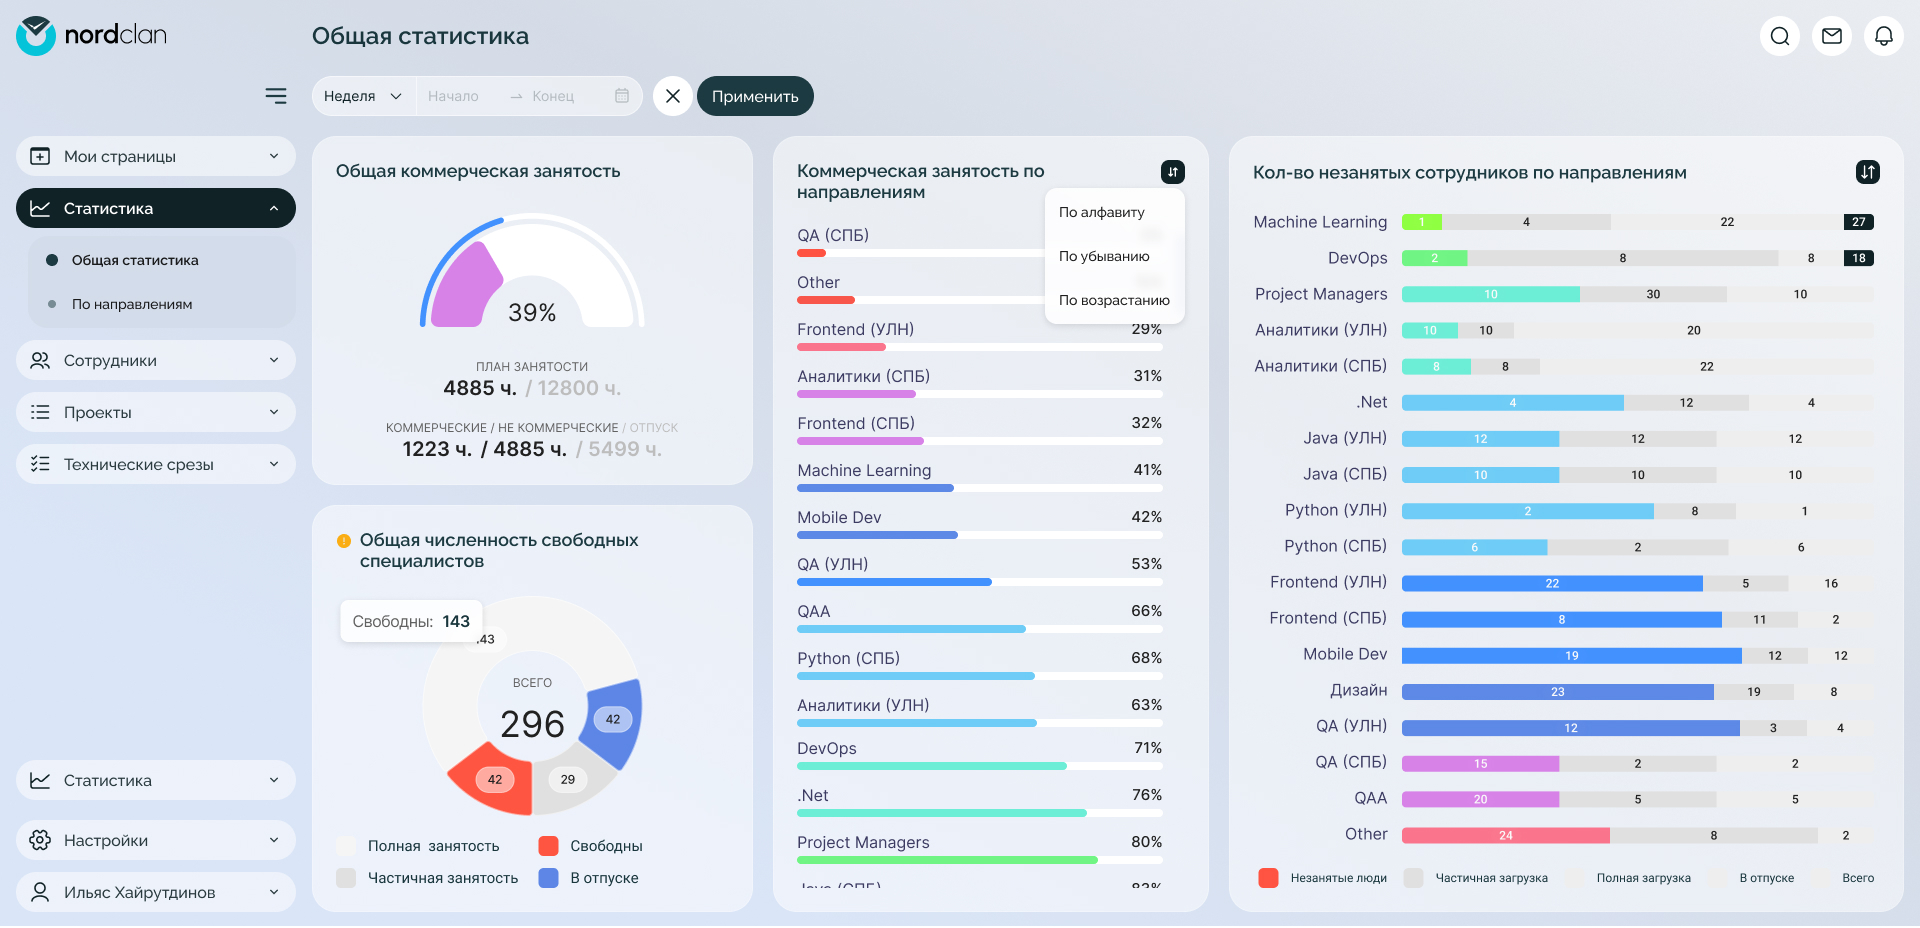Click Frontend (УЛН) blue bar showing 22
This screenshot has height=928, width=1920.
(x=1552, y=584)
